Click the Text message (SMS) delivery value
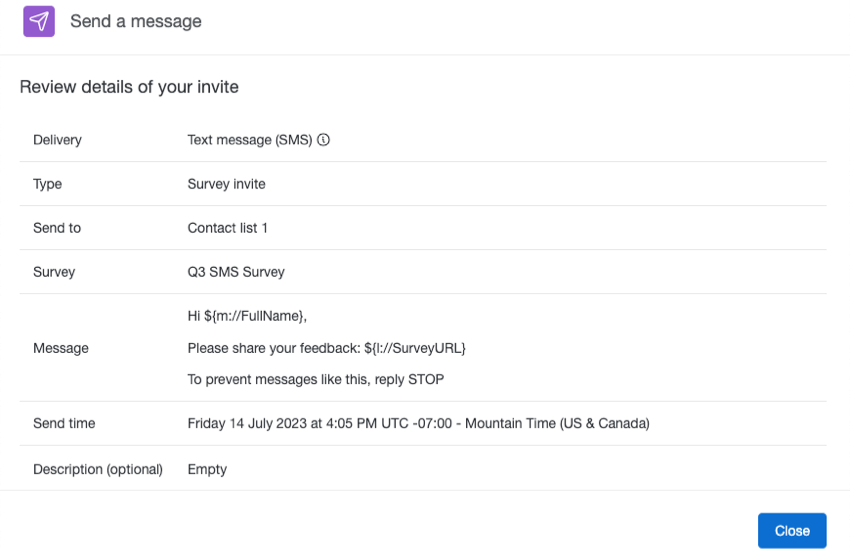Image resolution: width=850 pixels, height=555 pixels. [x=250, y=140]
